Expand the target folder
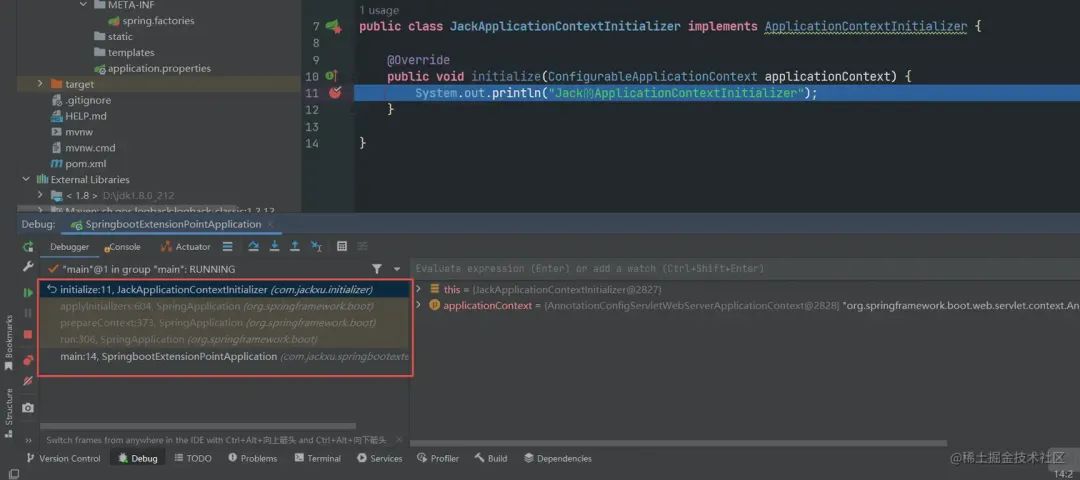The height and width of the screenshot is (480, 1080). point(40,84)
